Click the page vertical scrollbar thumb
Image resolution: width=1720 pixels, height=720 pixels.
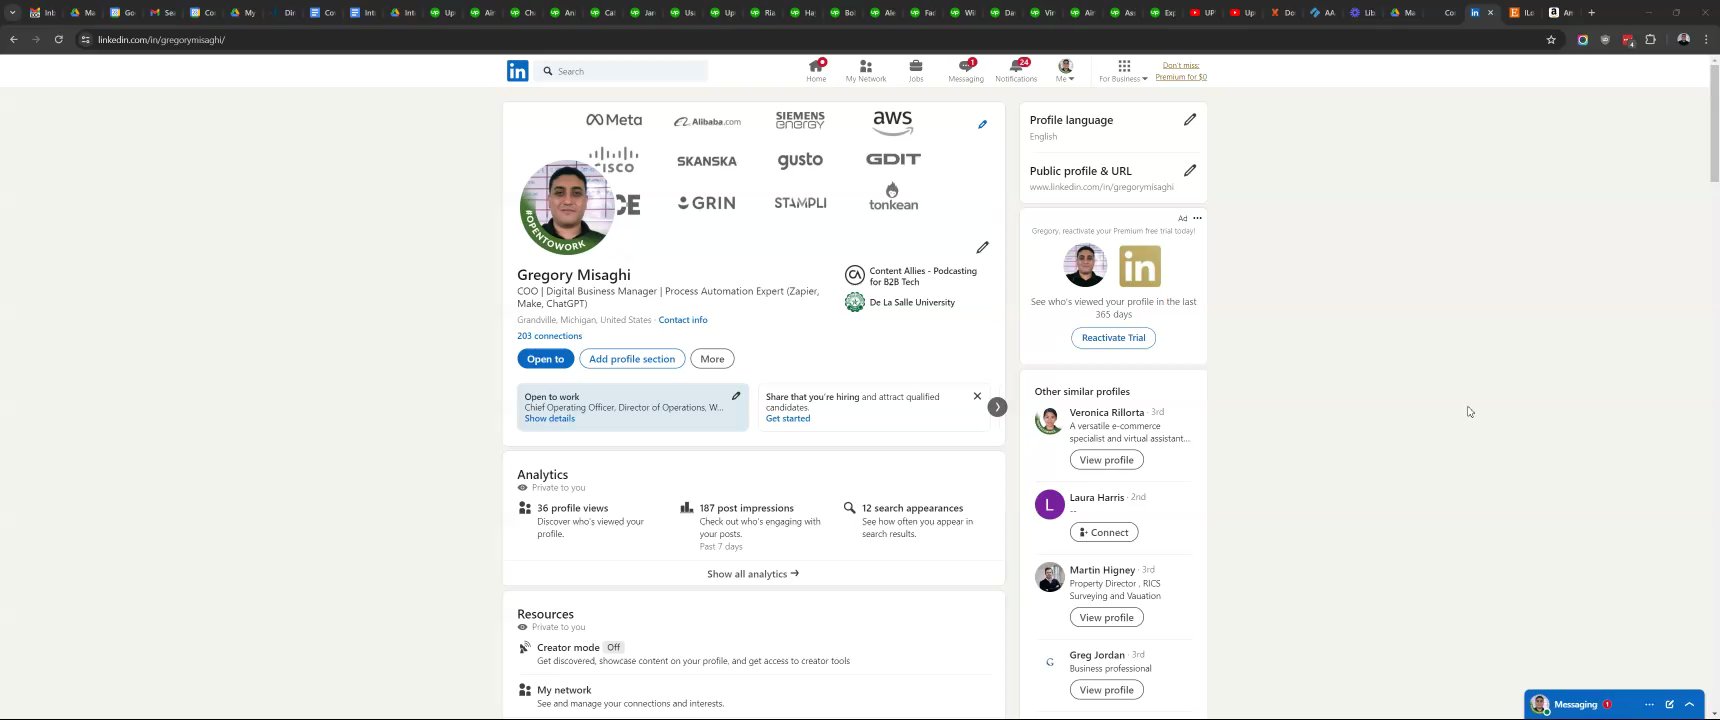click(1714, 122)
